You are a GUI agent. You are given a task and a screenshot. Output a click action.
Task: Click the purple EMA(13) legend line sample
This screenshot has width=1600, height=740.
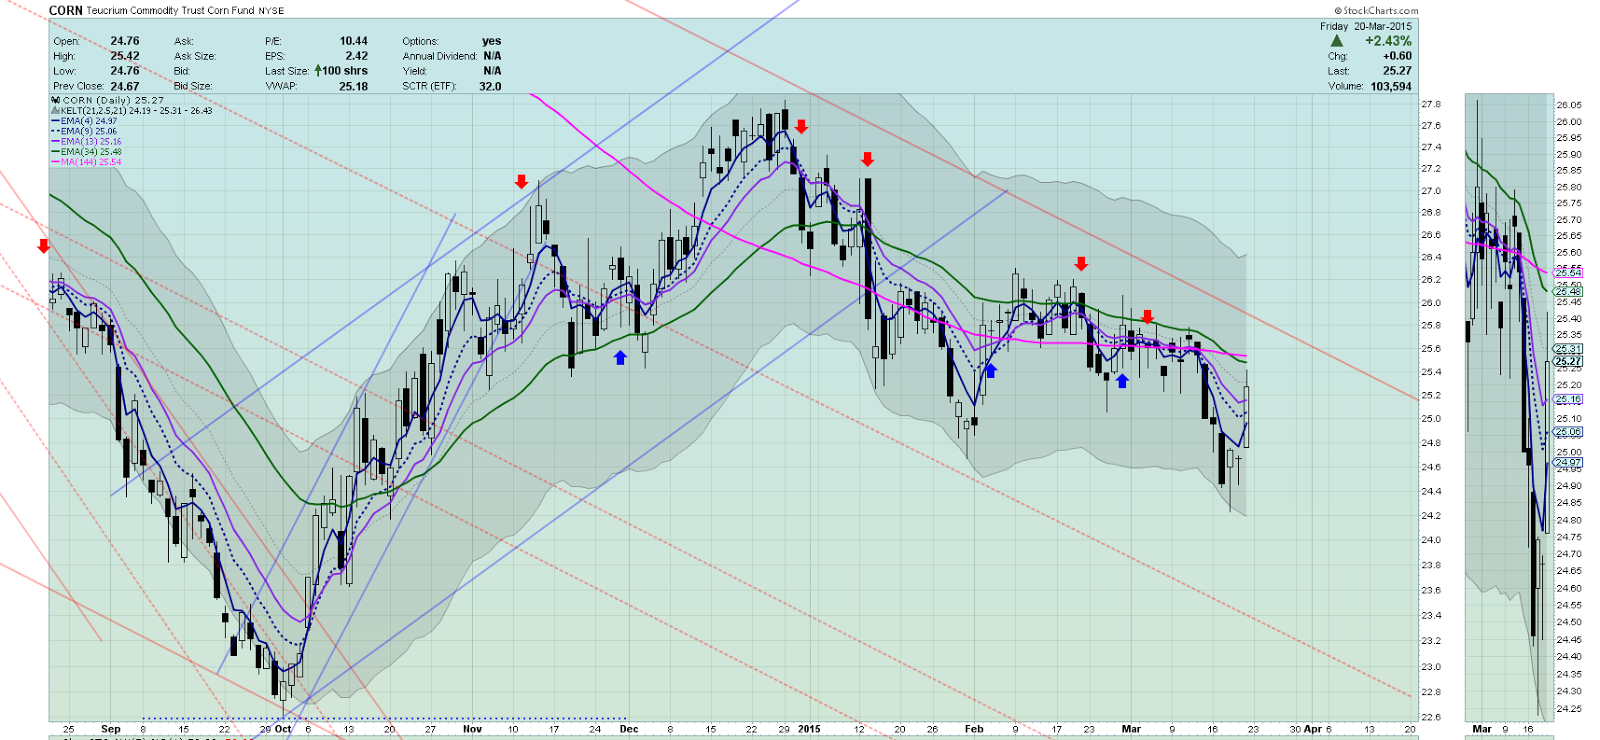pos(55,142)
